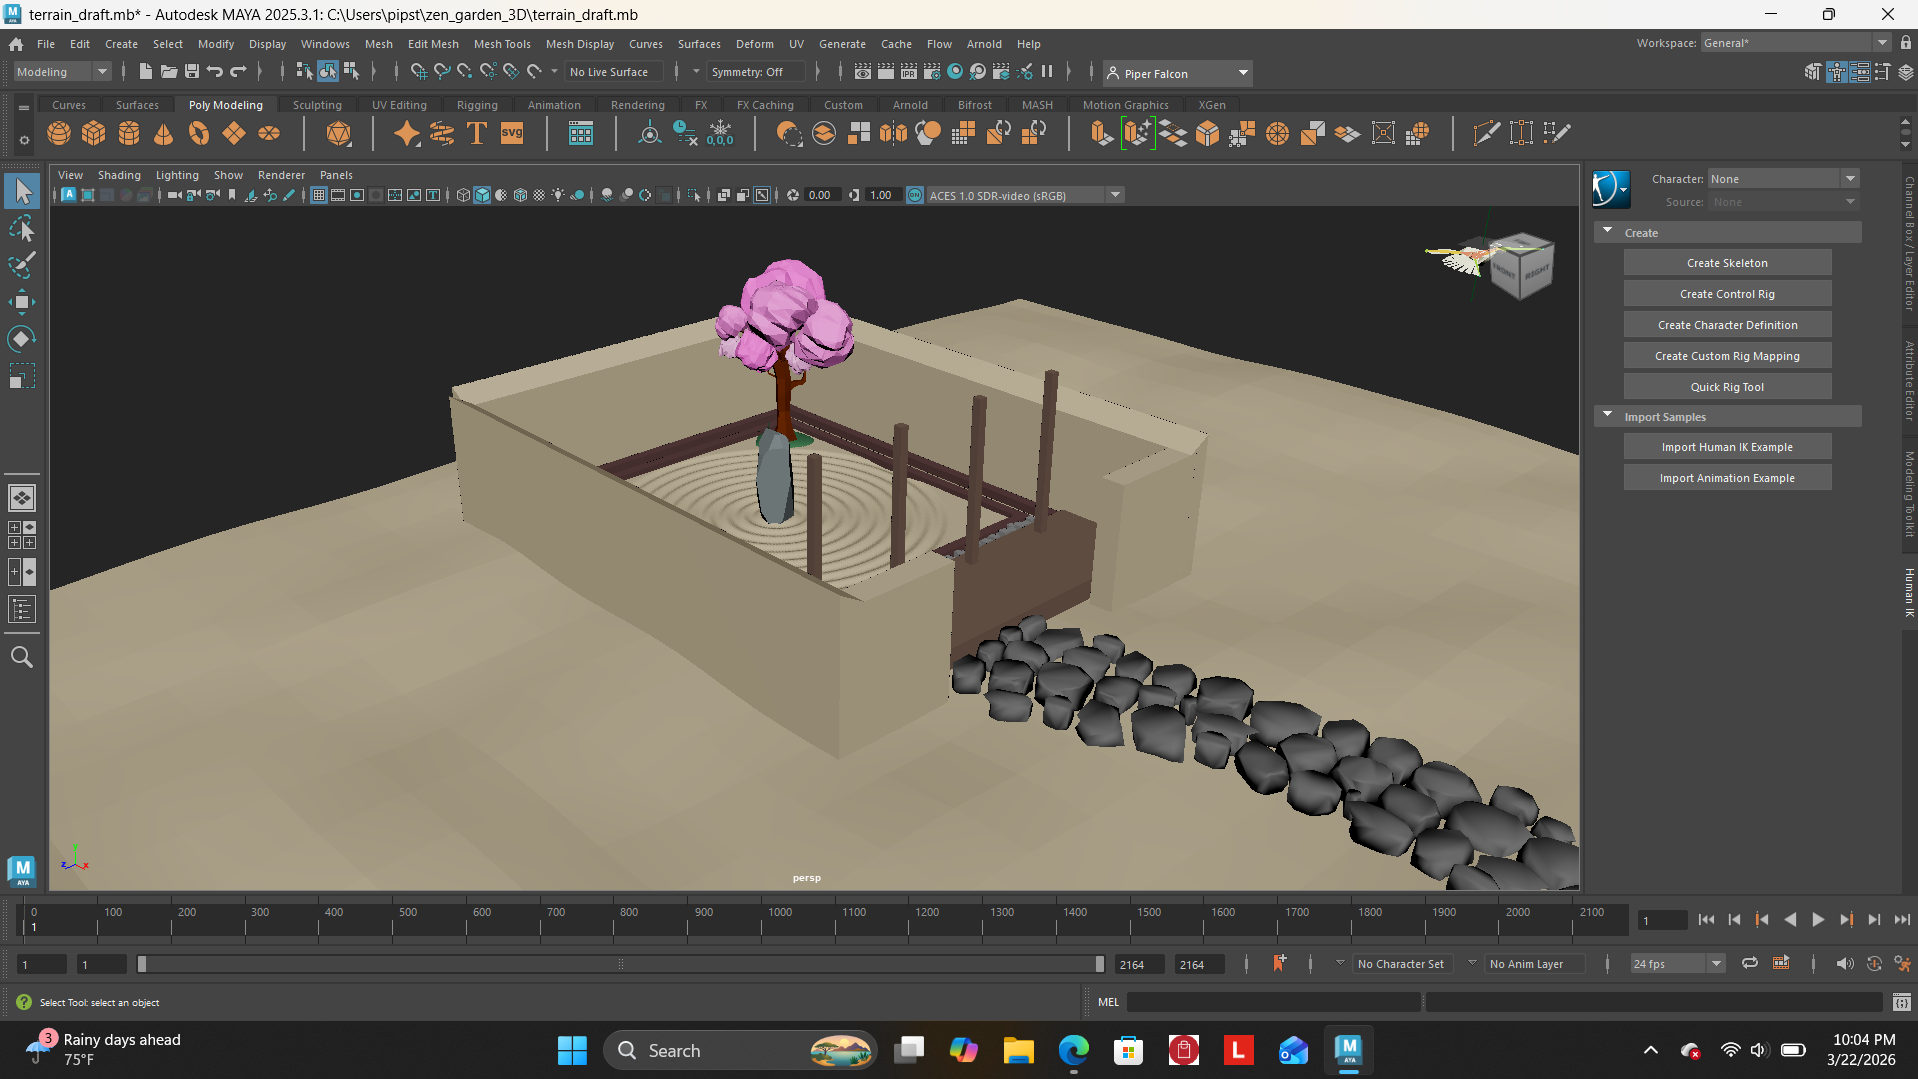Screen dimensions: 1918x1079
Task: Click the MEL command line input
Action: point(1274,1002)
